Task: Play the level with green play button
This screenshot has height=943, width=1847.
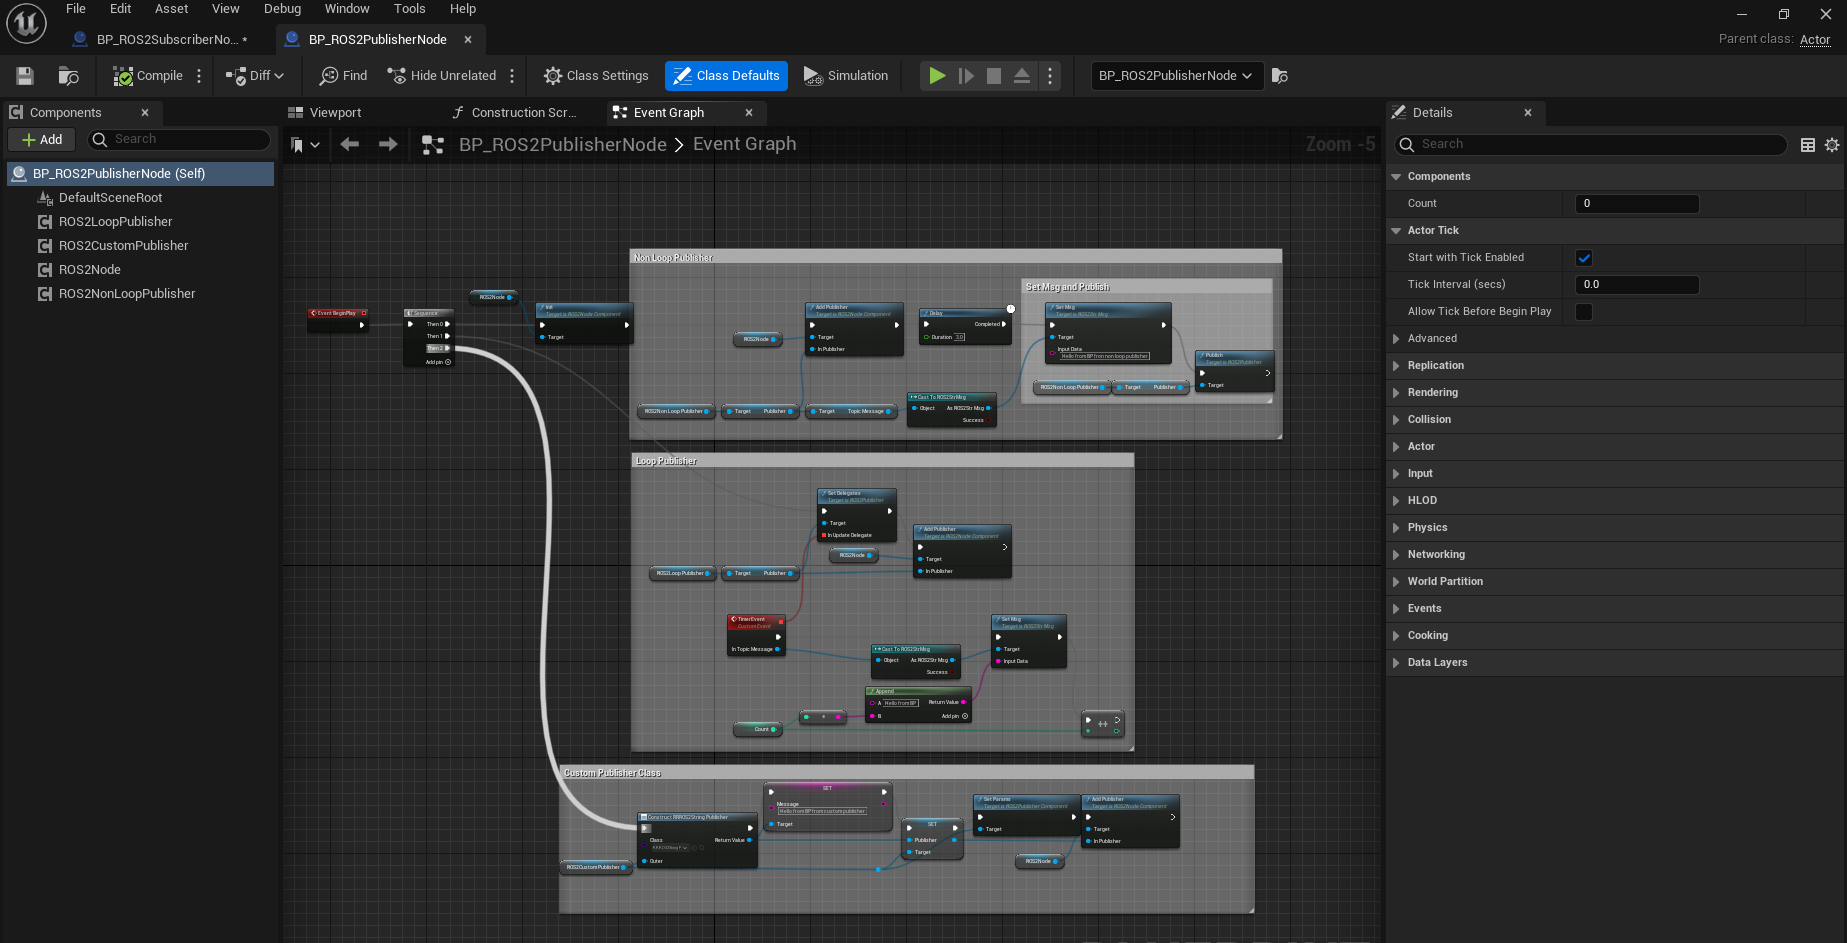Action: coord(937,76)
